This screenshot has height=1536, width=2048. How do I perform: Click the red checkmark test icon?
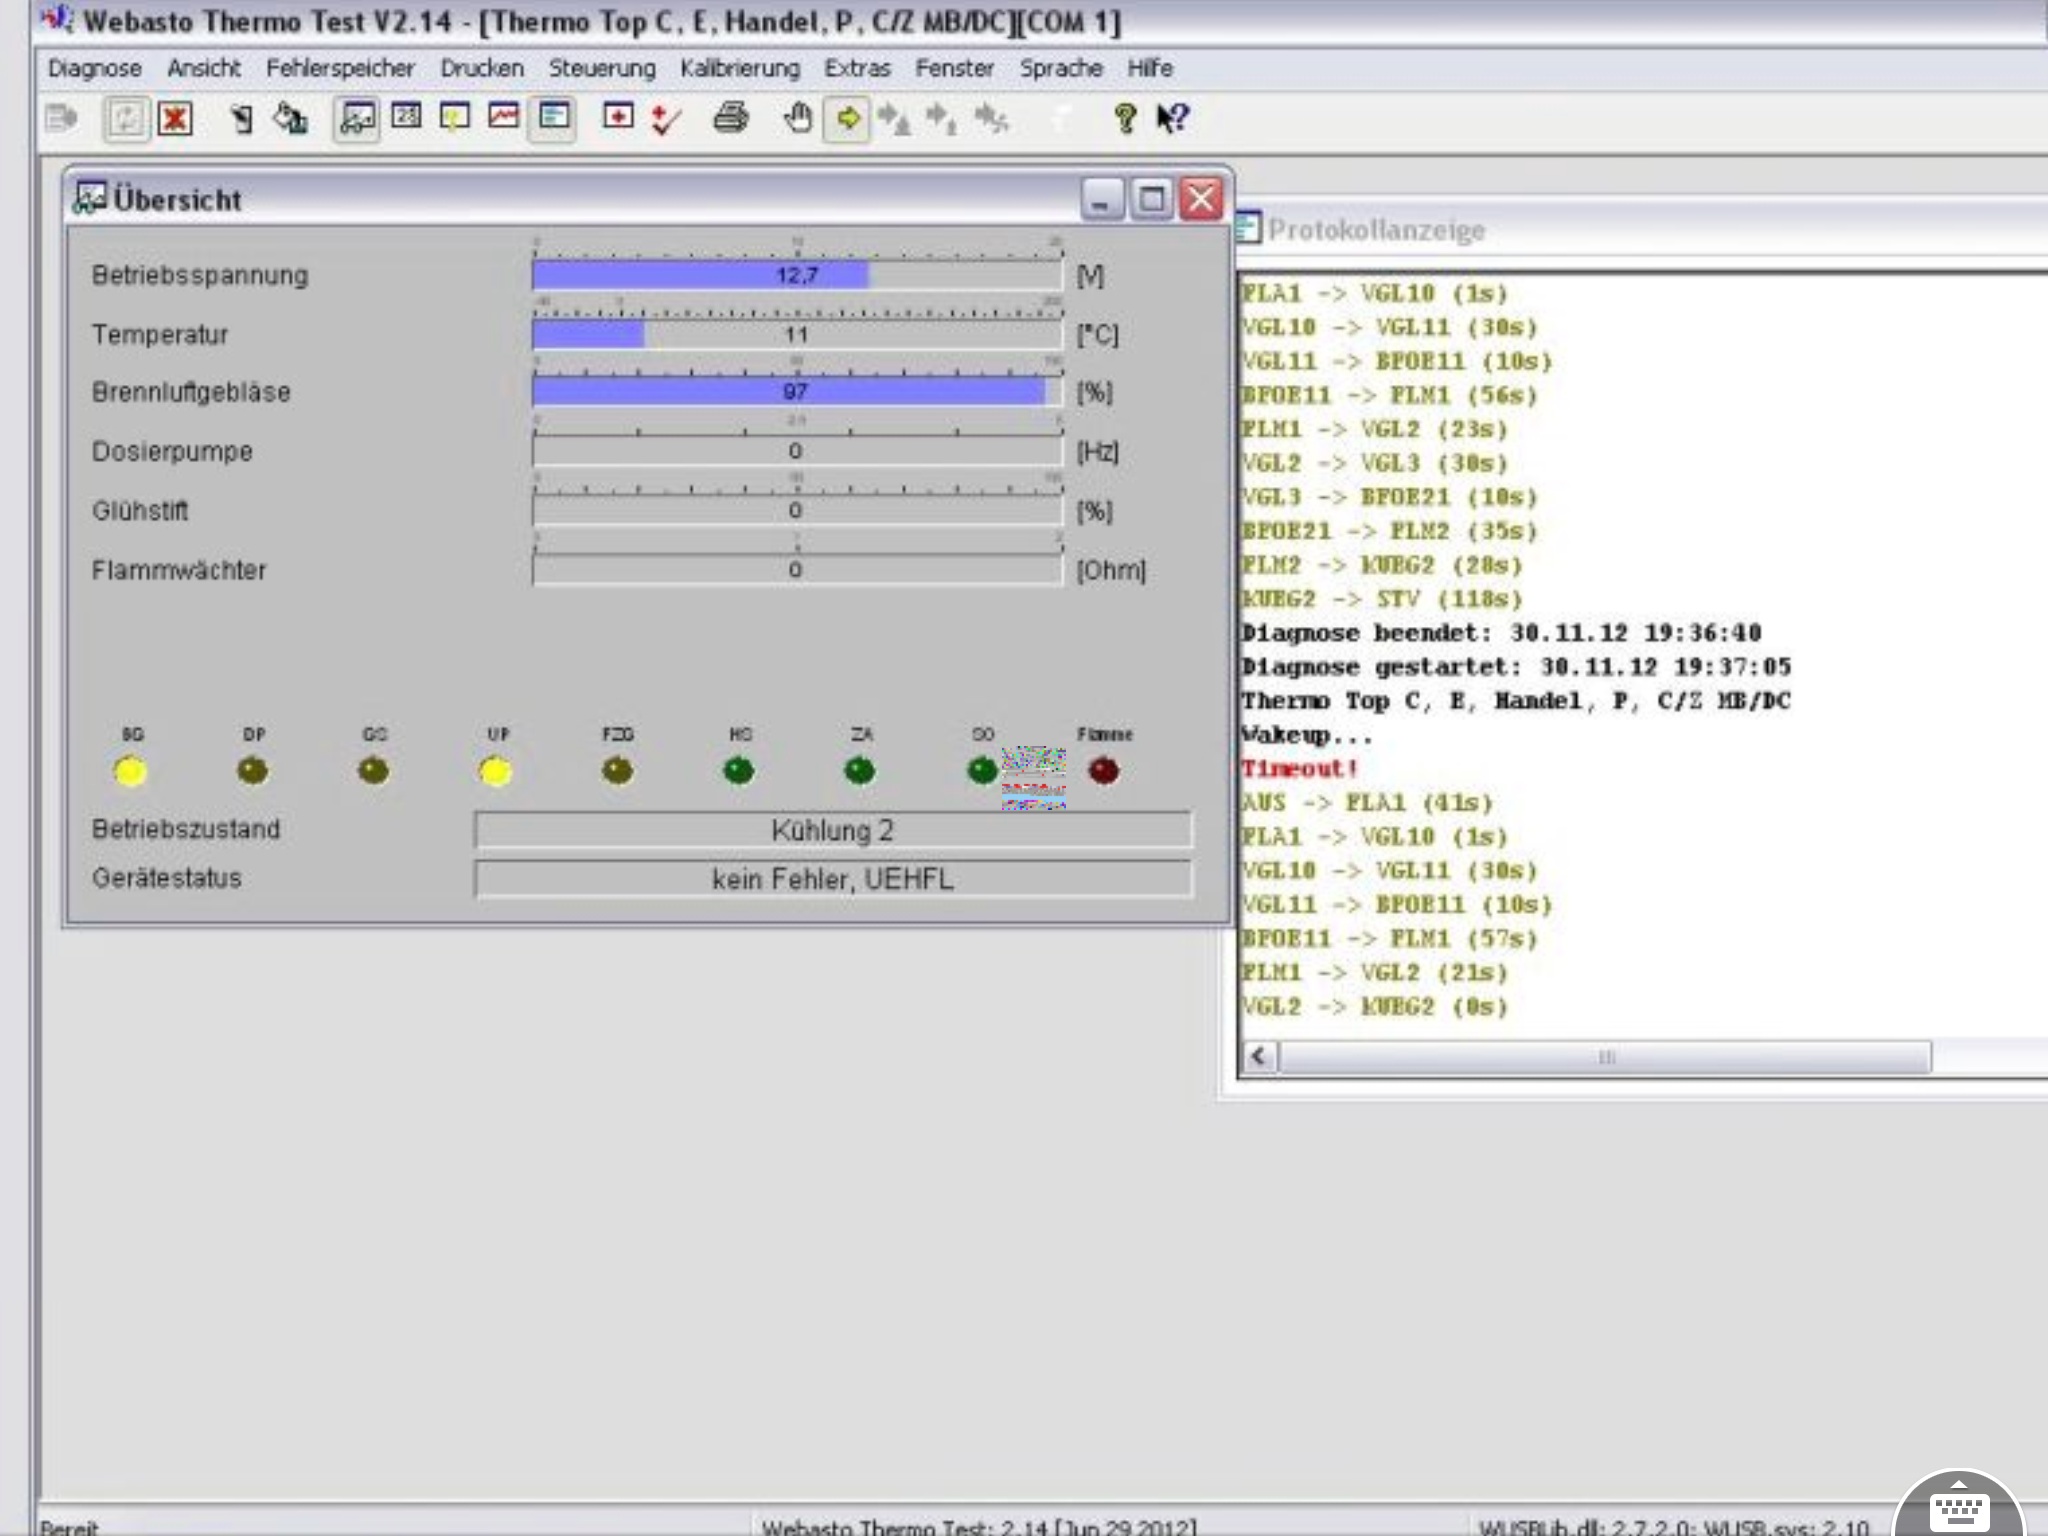click(666, 119)
